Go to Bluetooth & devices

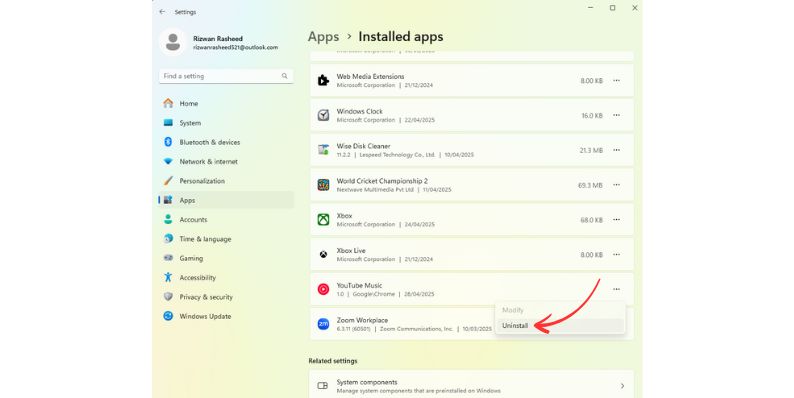click(226, 142)
